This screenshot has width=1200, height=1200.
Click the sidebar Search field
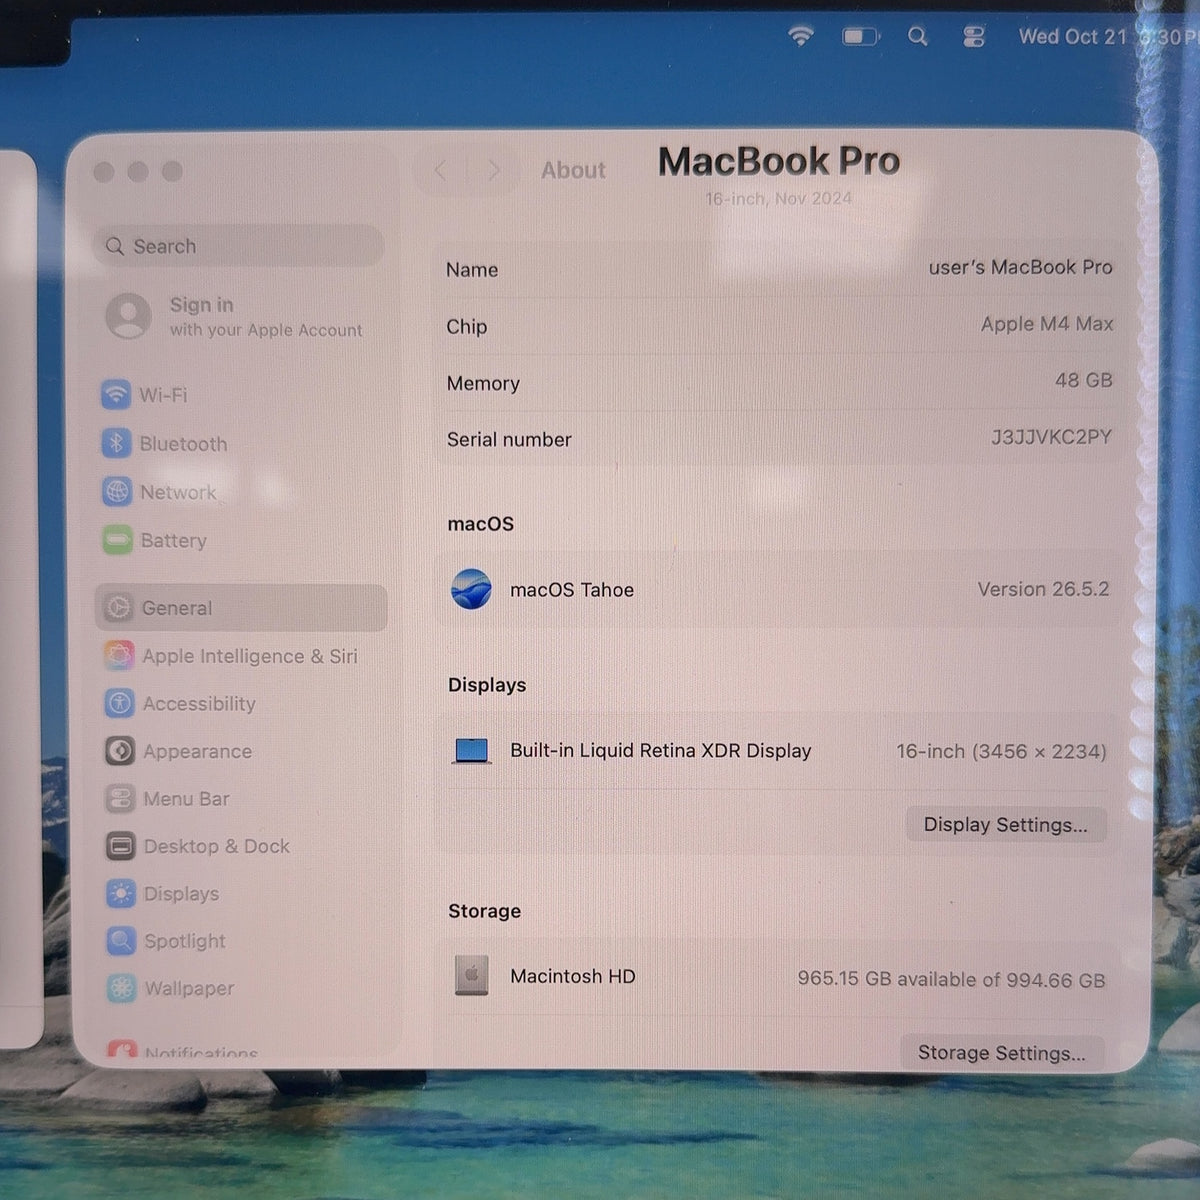(239, 246)
